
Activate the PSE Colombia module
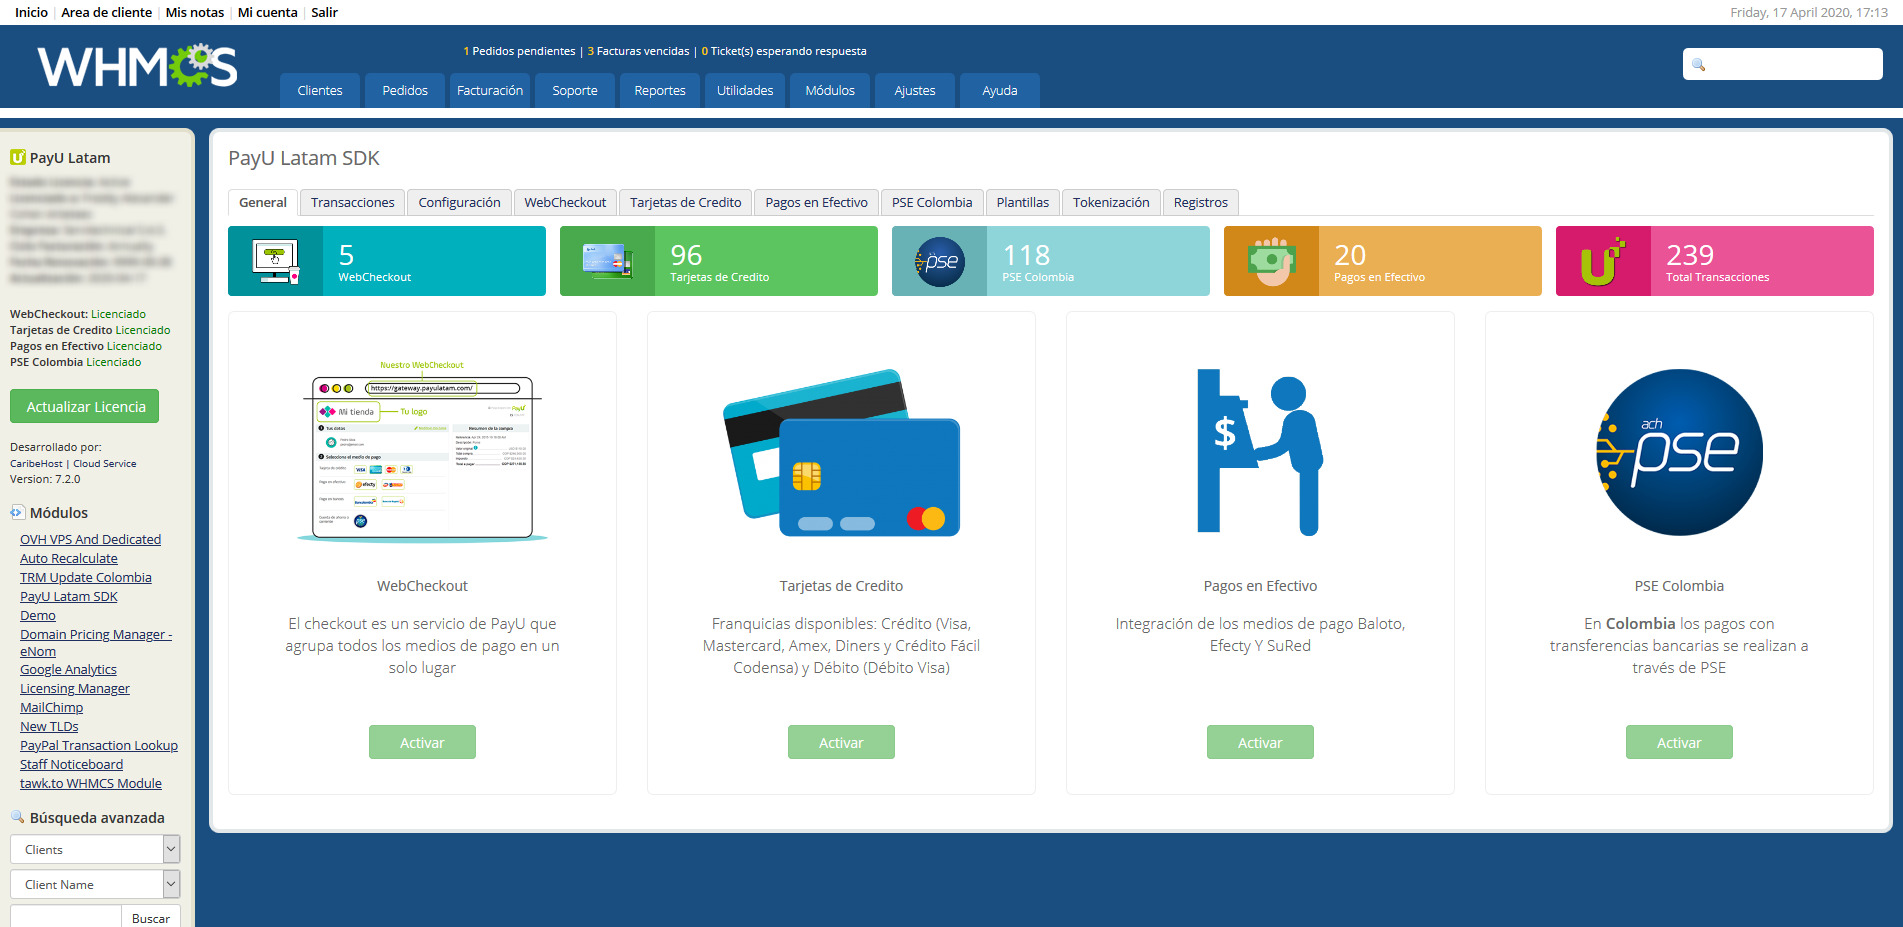click(x=1679, y=742)
